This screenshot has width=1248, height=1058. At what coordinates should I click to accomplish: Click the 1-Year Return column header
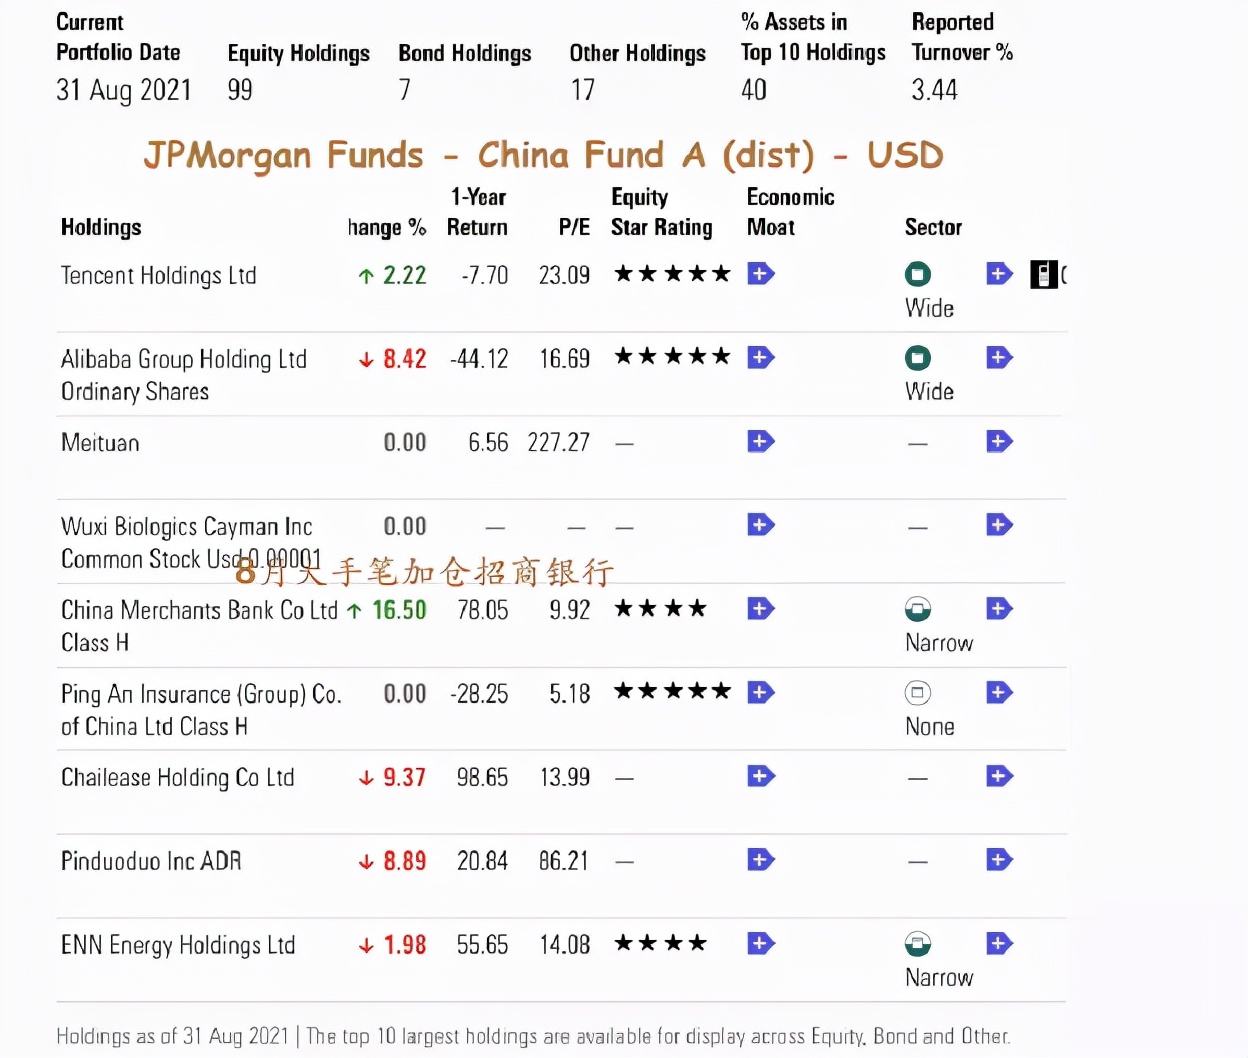pos(477,212)
